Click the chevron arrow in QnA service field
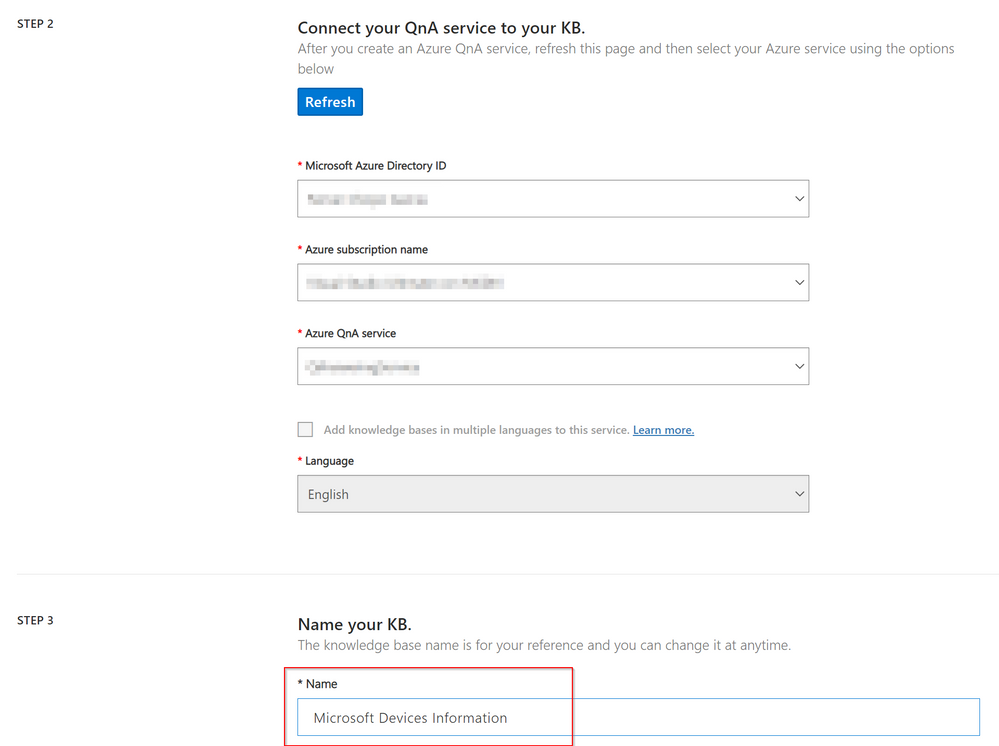This screenshot has height=746, width=999. pos(799,367)
